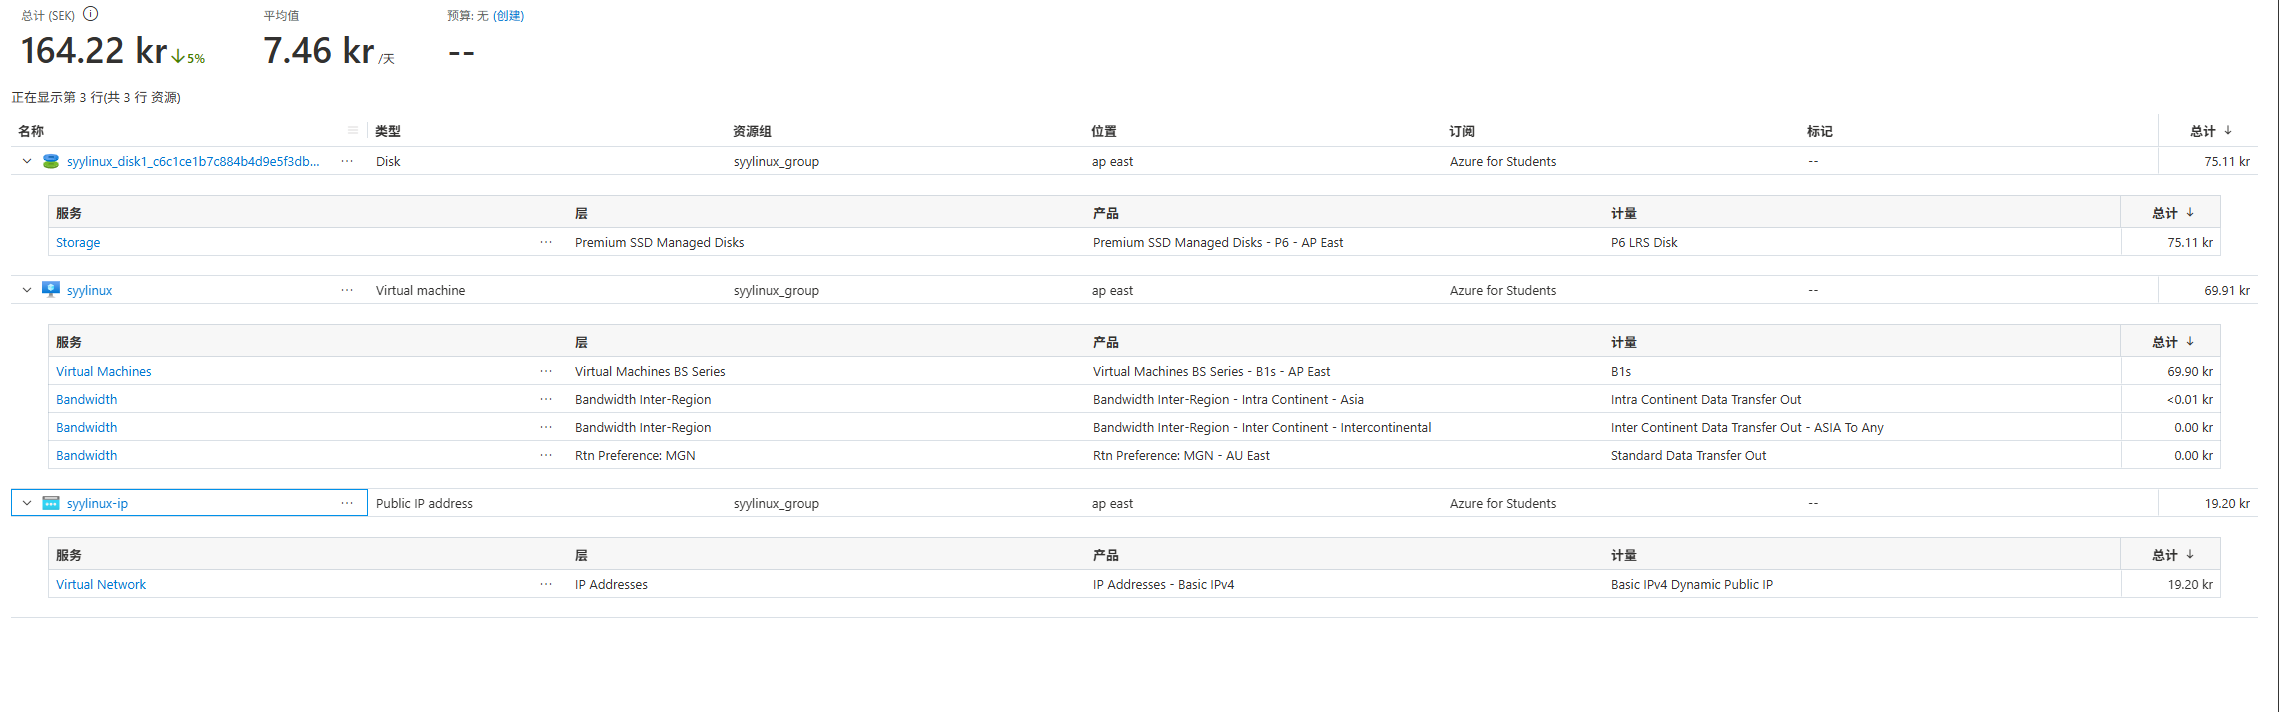
Task: Click the syylinux_disk1 disk resource icon
Action: 51,161
